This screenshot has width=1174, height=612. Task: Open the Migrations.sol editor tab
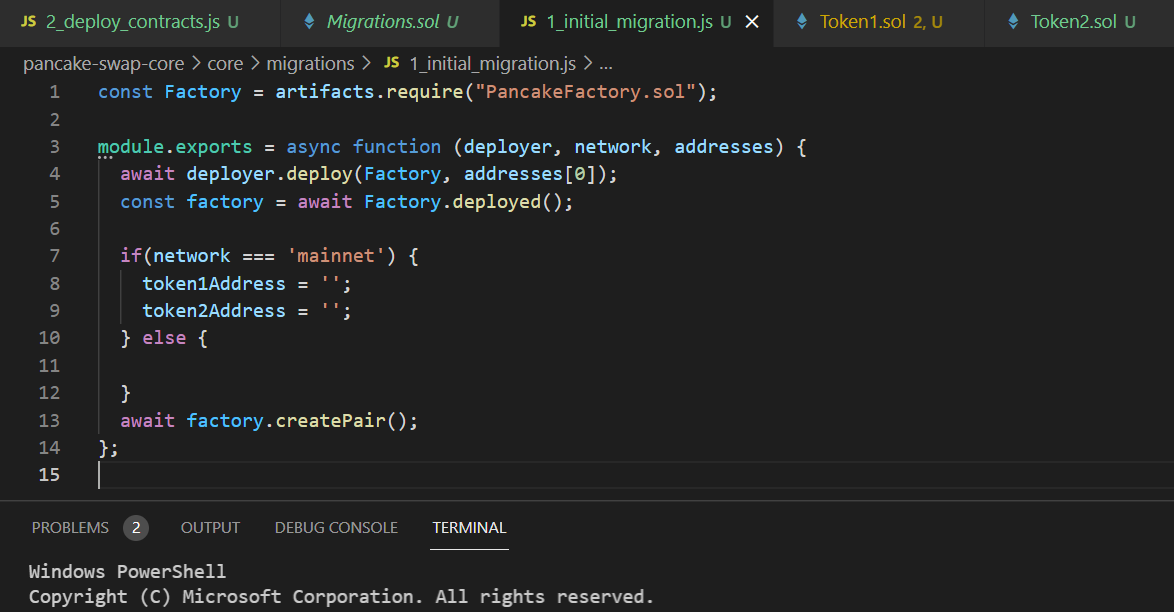(x=390, y=22)
